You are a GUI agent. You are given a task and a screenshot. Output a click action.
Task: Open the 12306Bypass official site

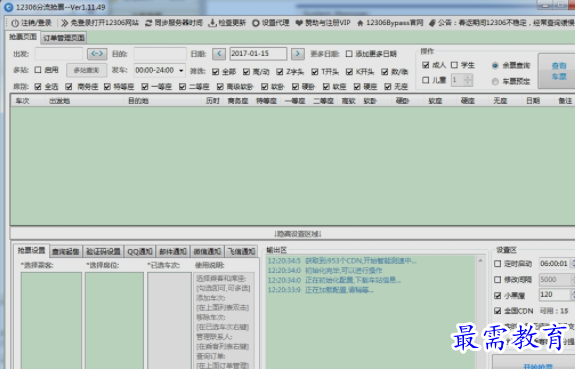click(390, 23)
